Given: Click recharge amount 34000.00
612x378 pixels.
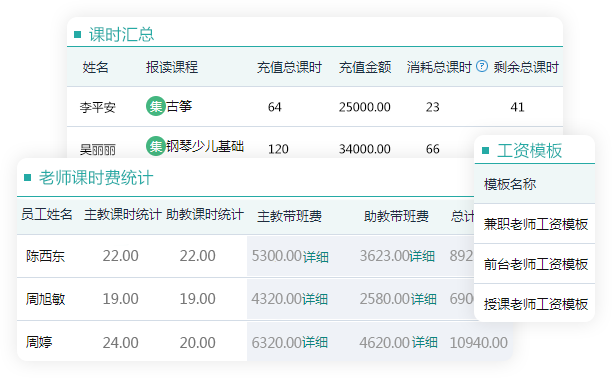Looking at the screenshot, I should 365,149.
